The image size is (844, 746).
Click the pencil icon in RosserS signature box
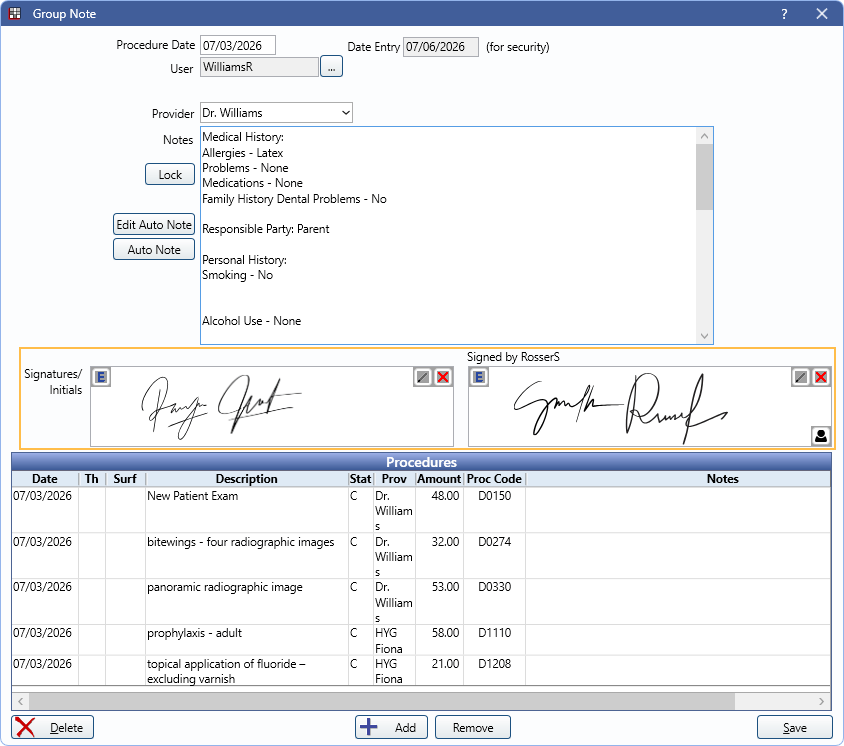801,377
